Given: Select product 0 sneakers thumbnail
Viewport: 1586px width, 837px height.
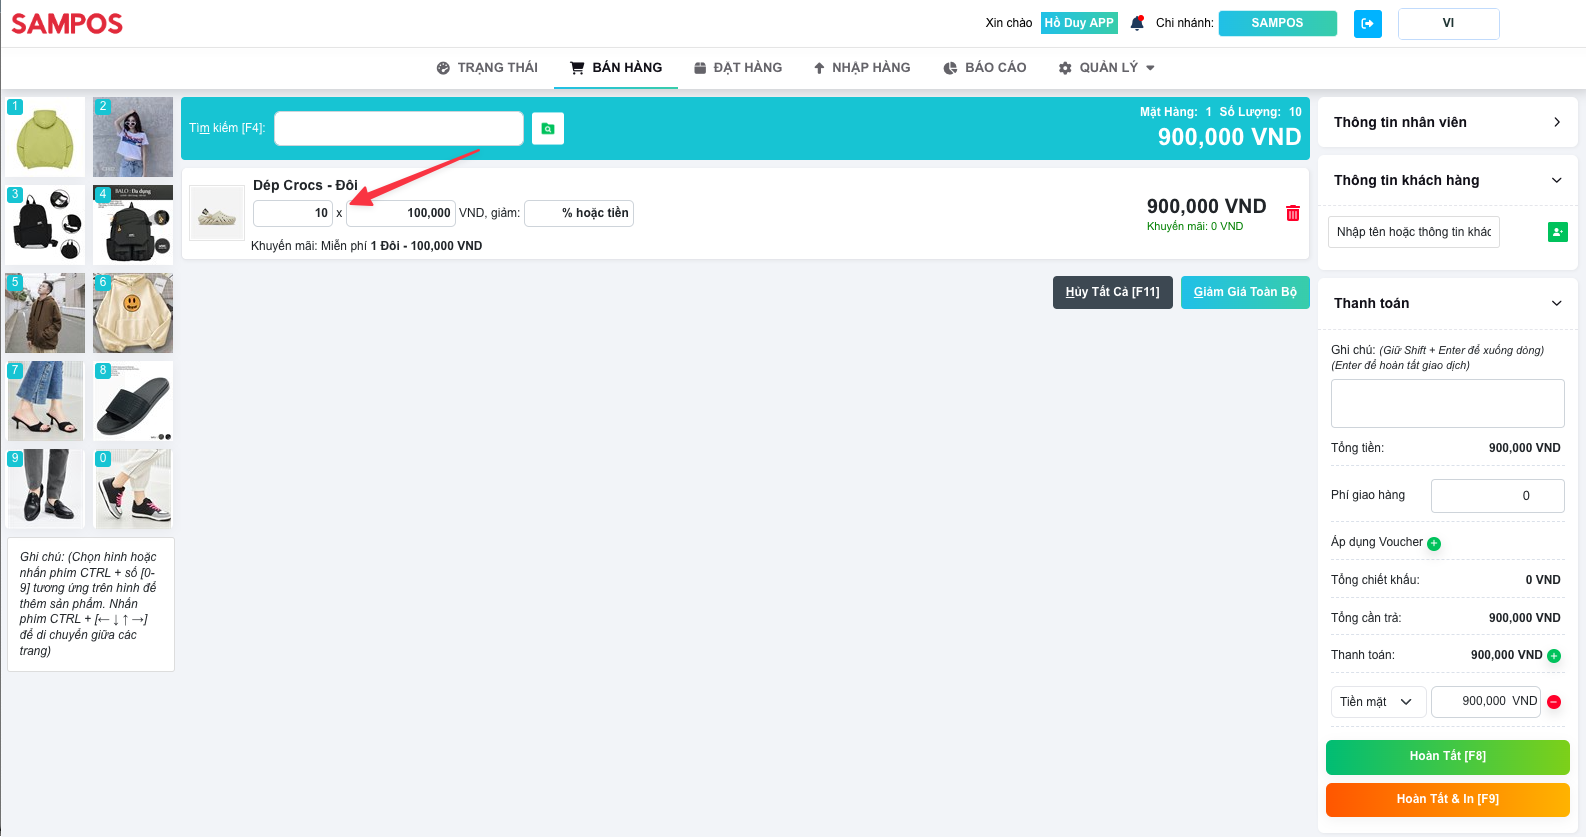Looking at the screenshot, I should coord(133,489).
